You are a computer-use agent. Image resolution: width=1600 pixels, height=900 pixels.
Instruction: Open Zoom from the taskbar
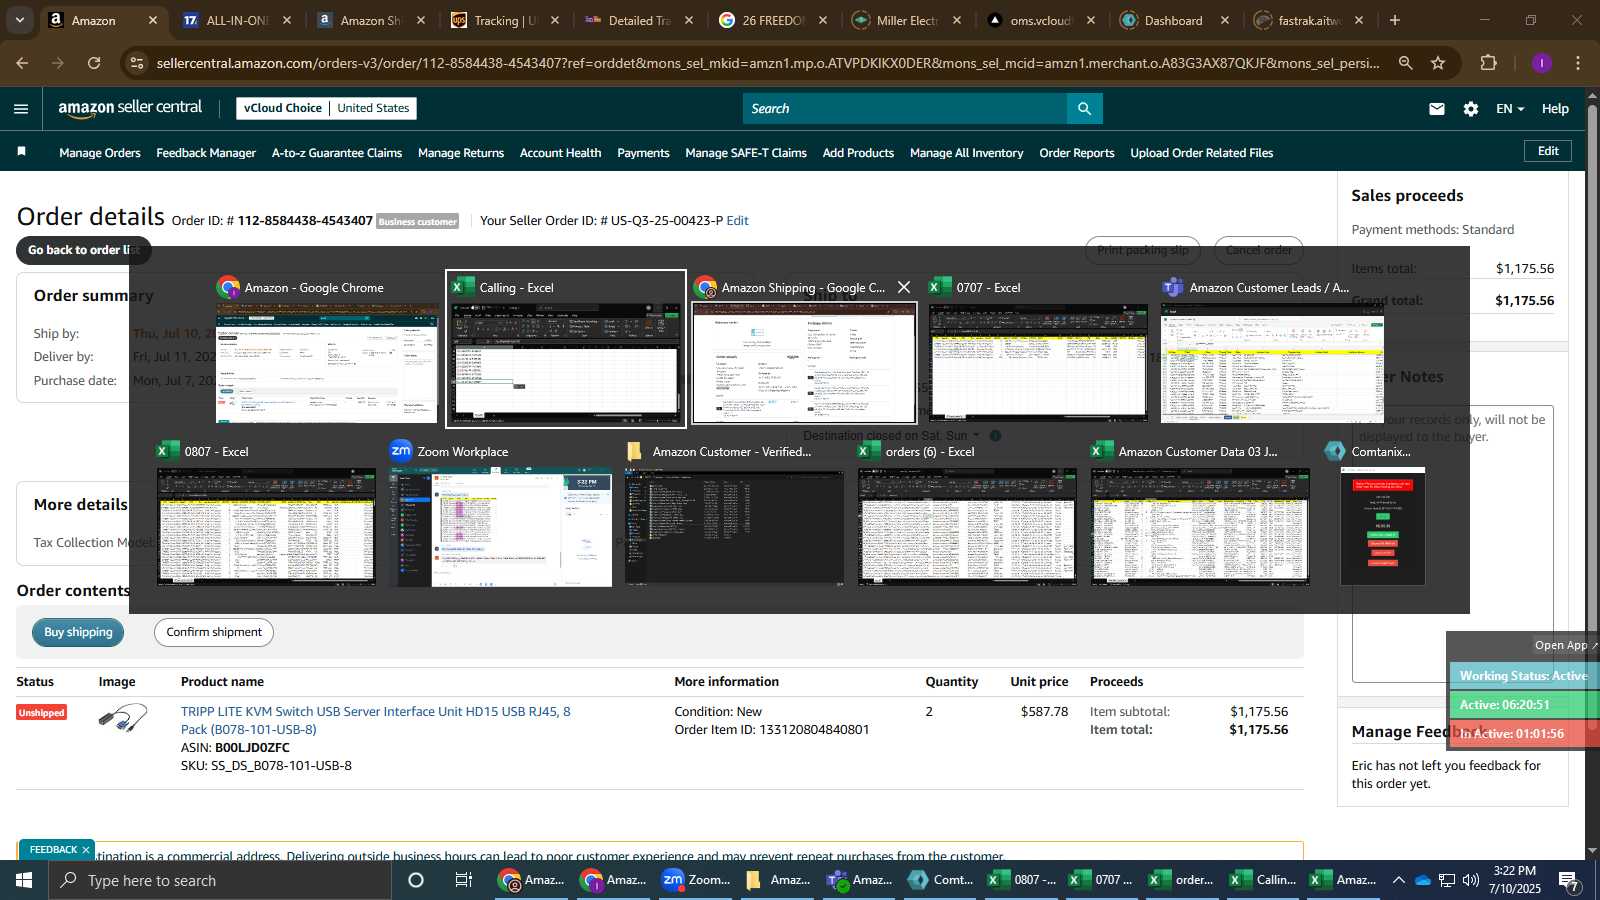click(x=697, y=880)
